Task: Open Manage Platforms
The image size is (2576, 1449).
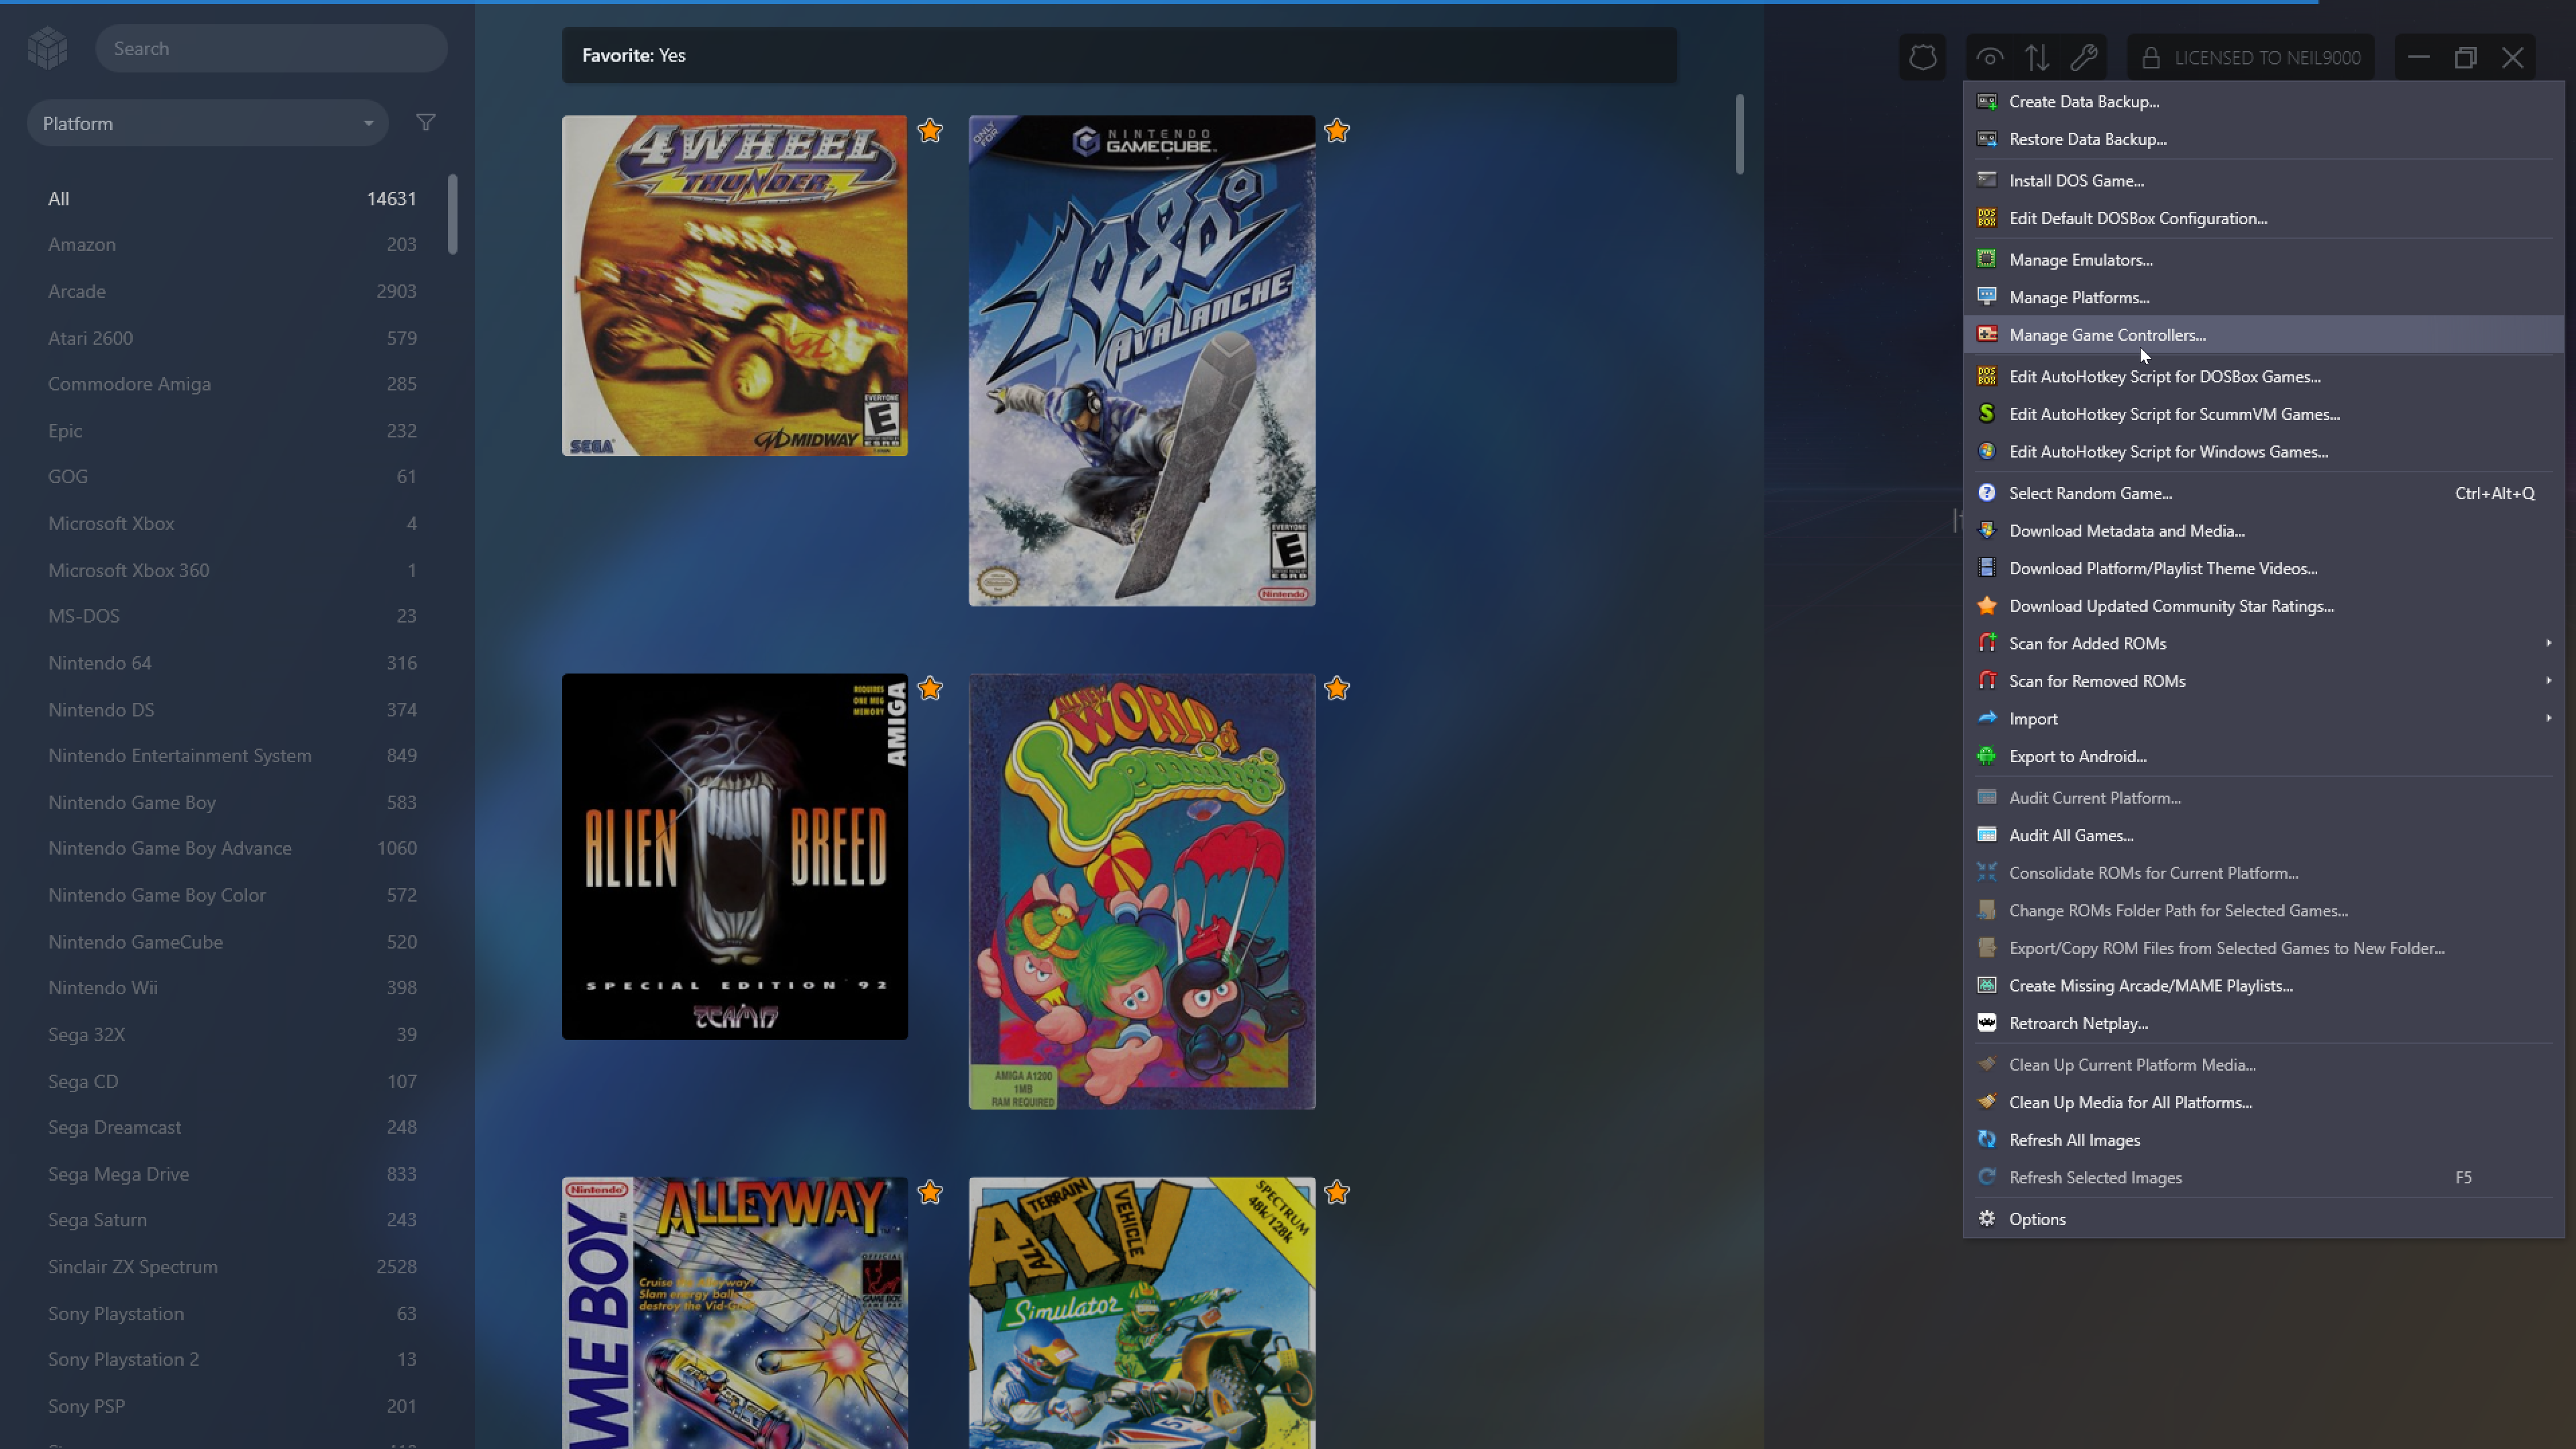Action: click(2264, 297)
